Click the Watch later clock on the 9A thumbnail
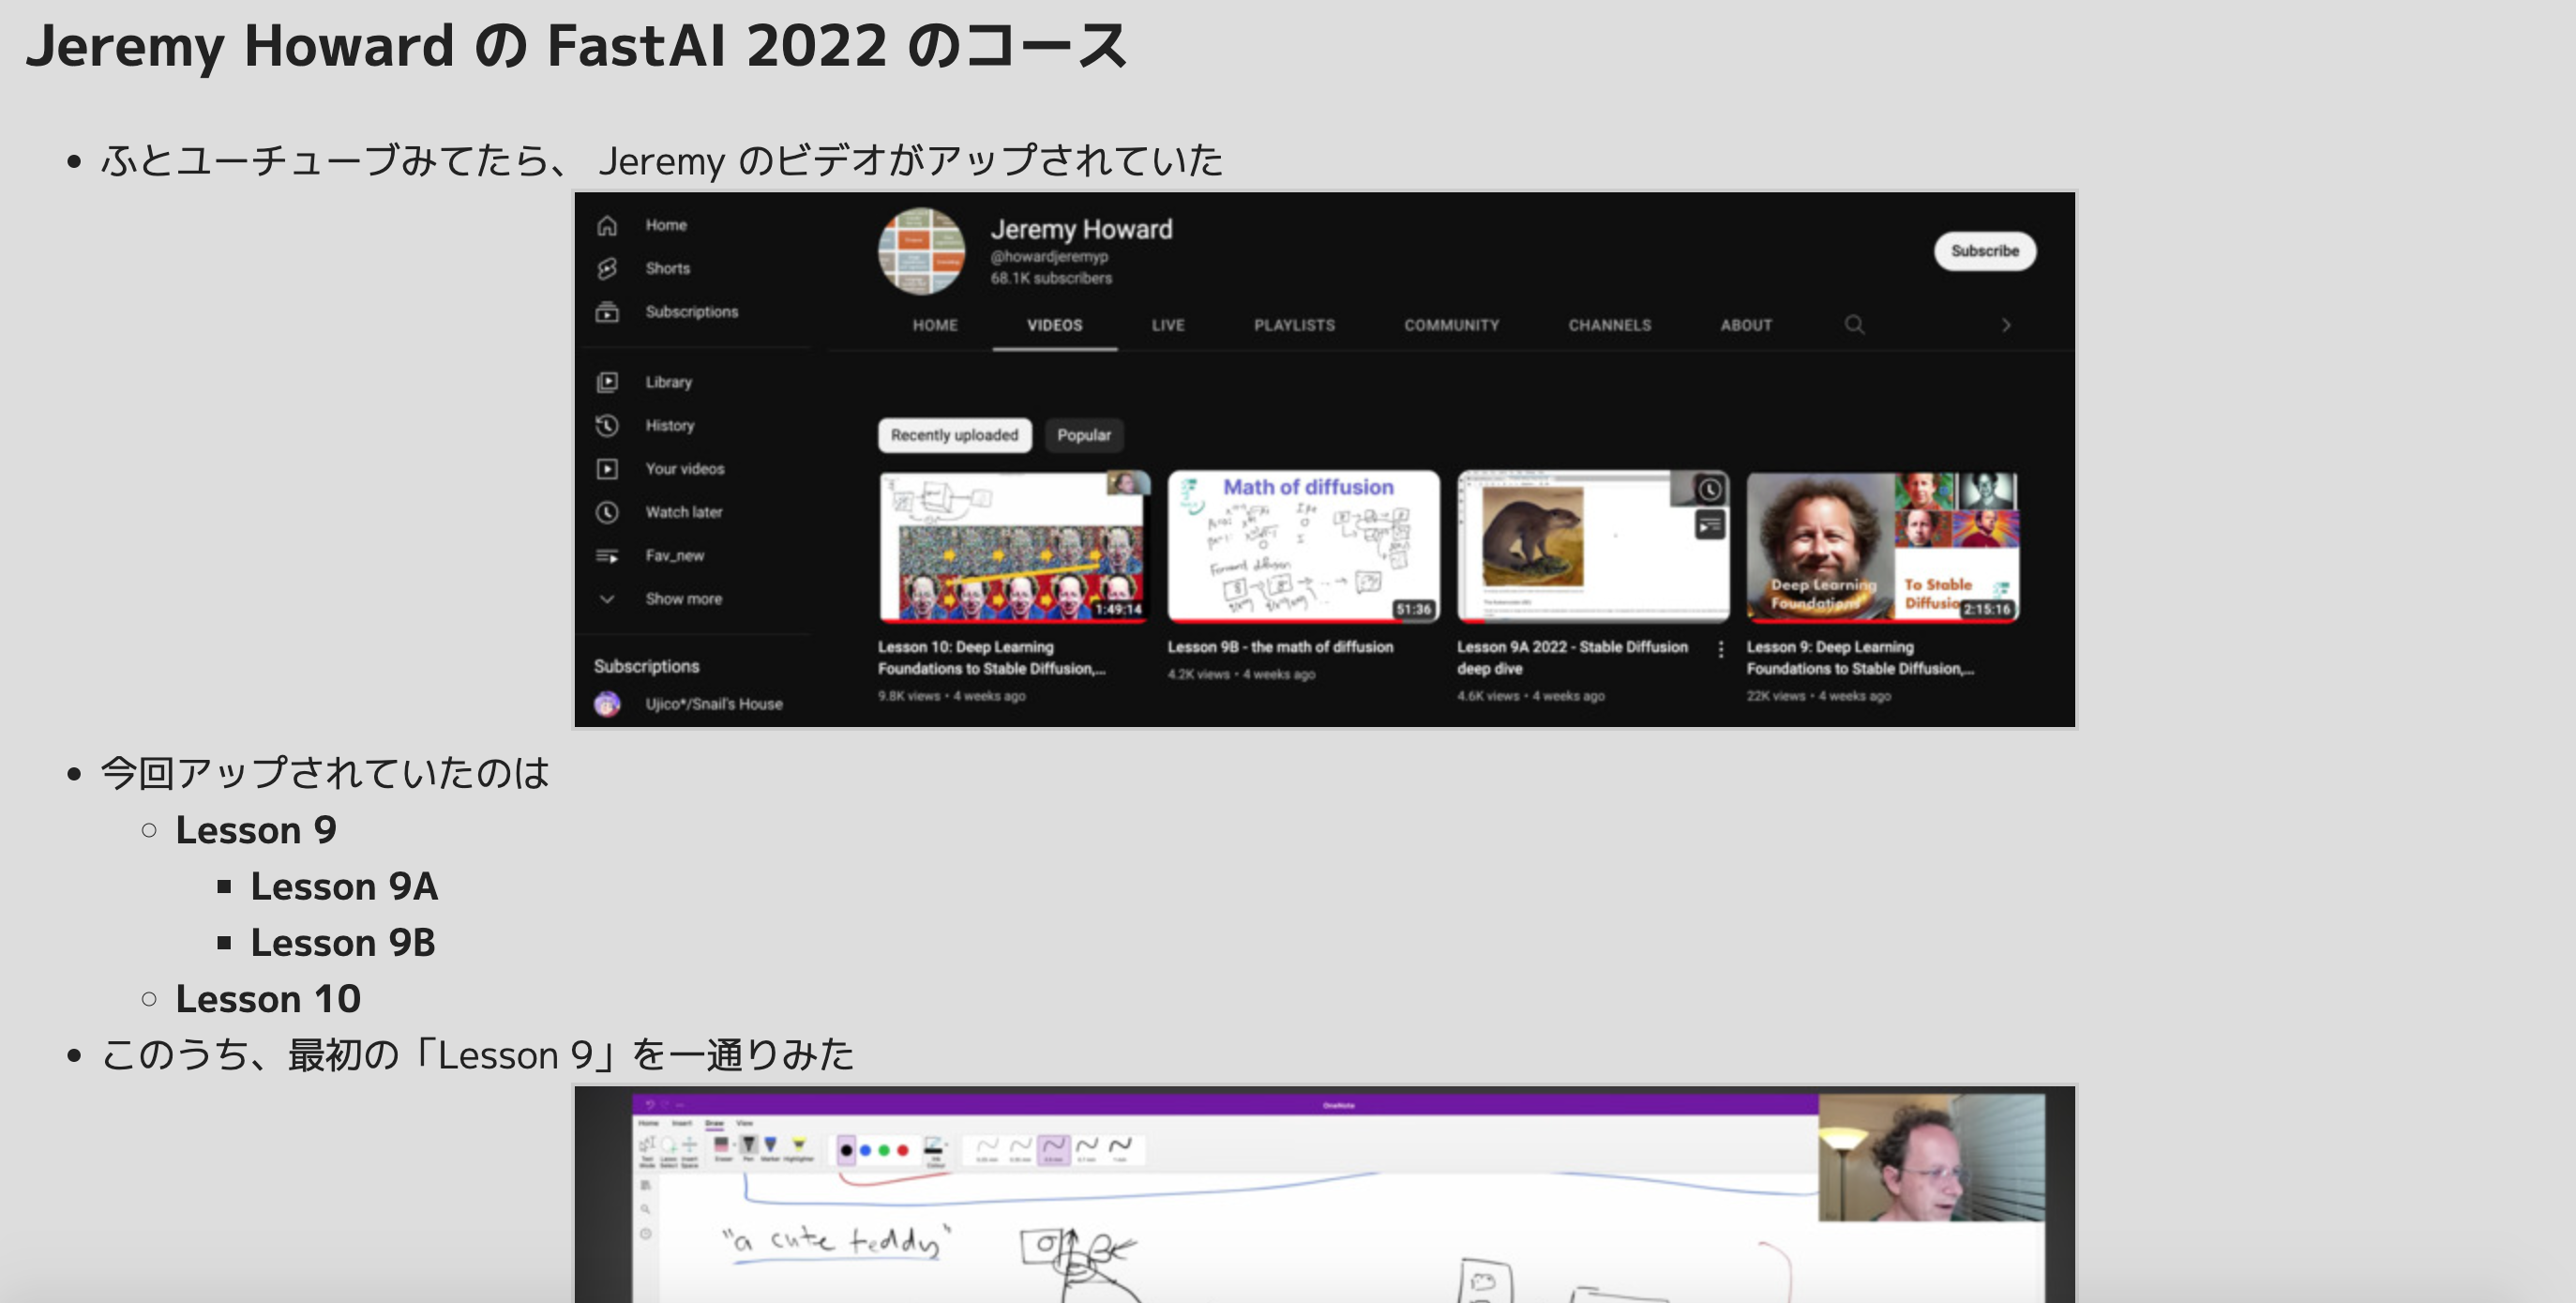Viewport: 2576px width, 1303px height. pyautogui.click(x=1710, y=489)
